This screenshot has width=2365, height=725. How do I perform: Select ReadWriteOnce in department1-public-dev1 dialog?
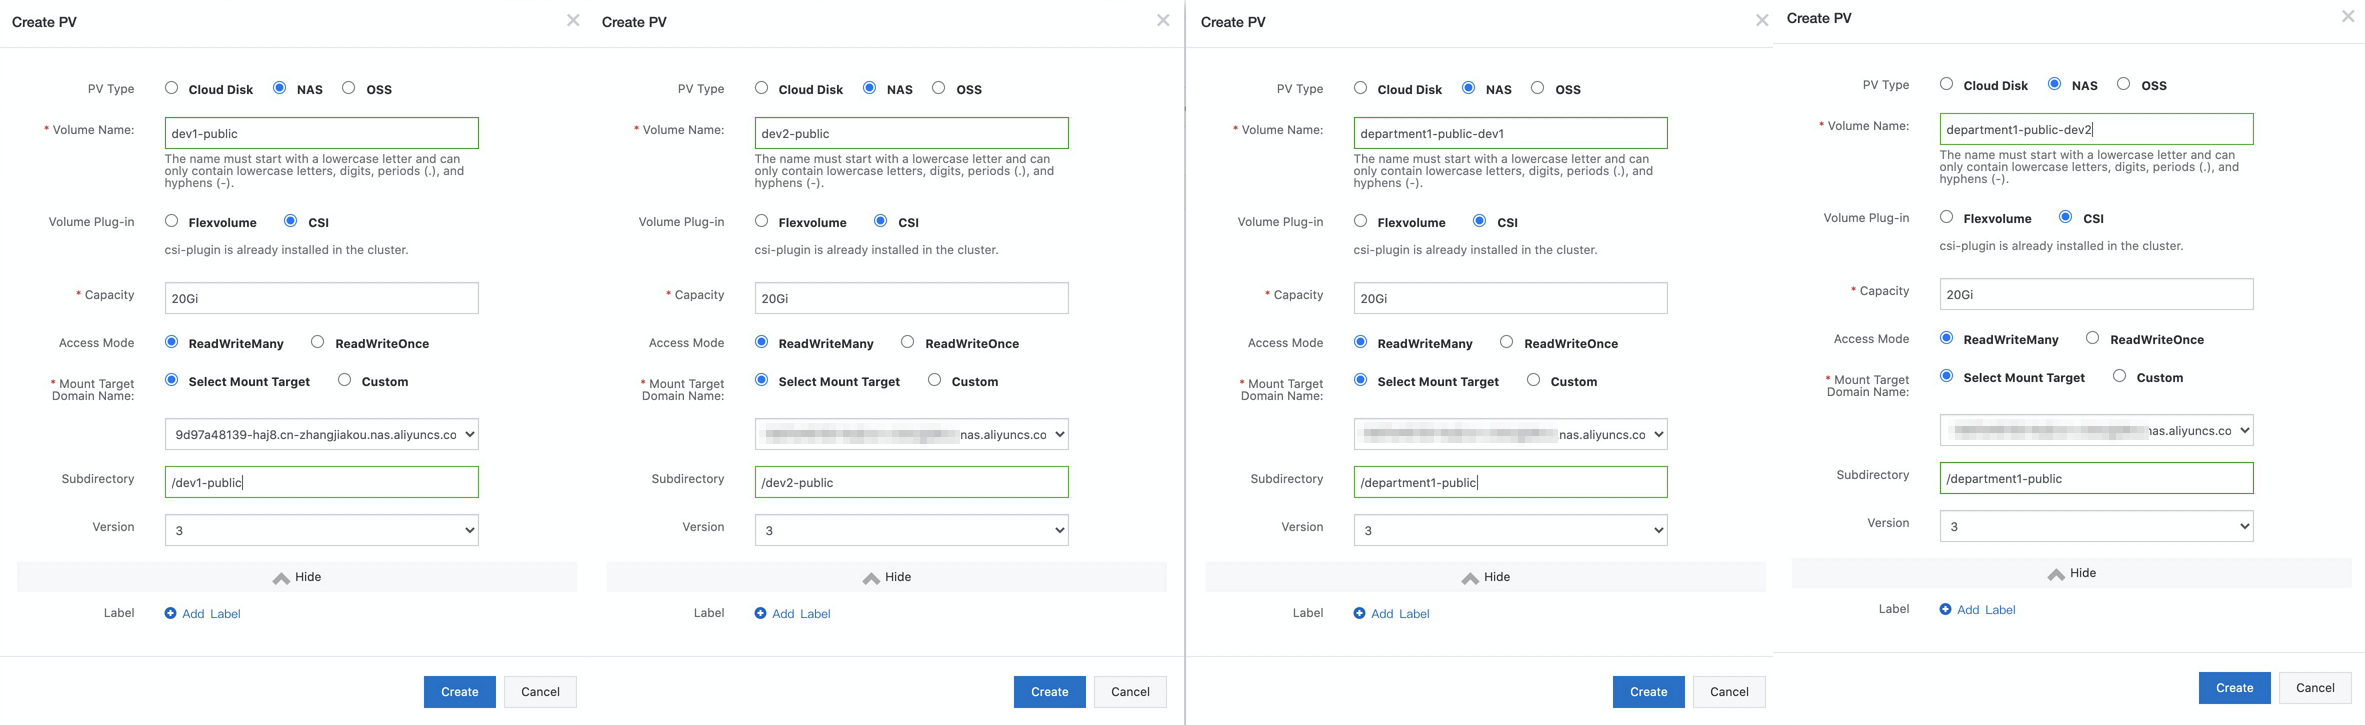point(1507,342)
